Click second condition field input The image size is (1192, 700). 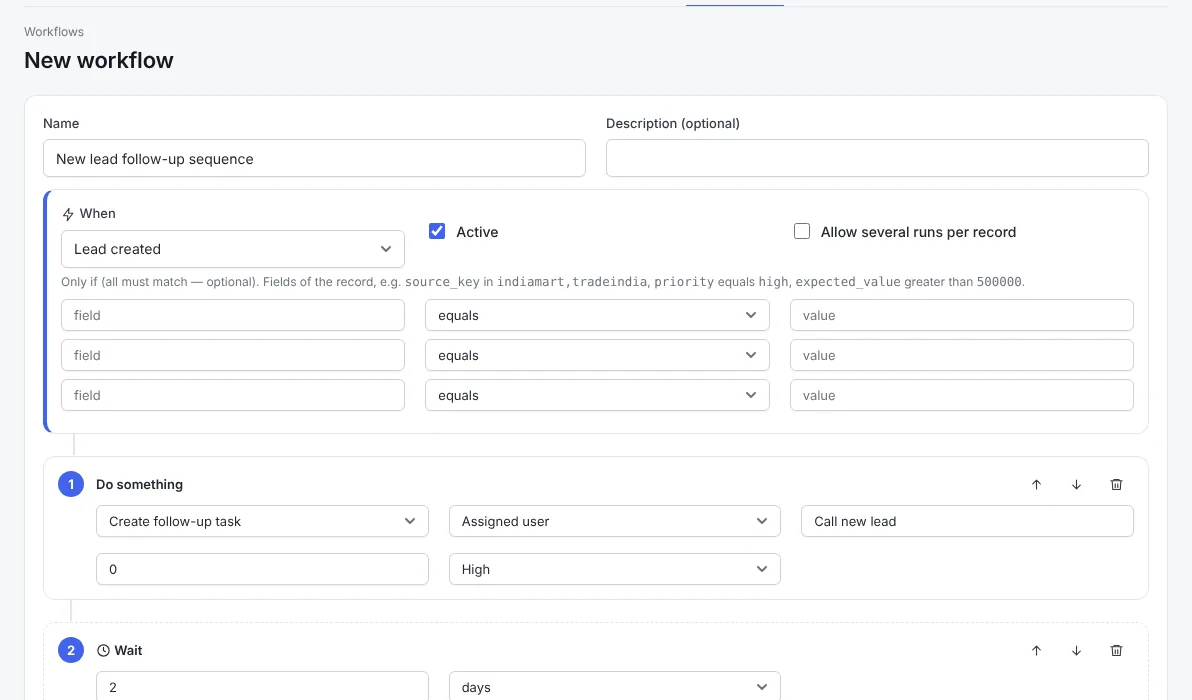233,355
